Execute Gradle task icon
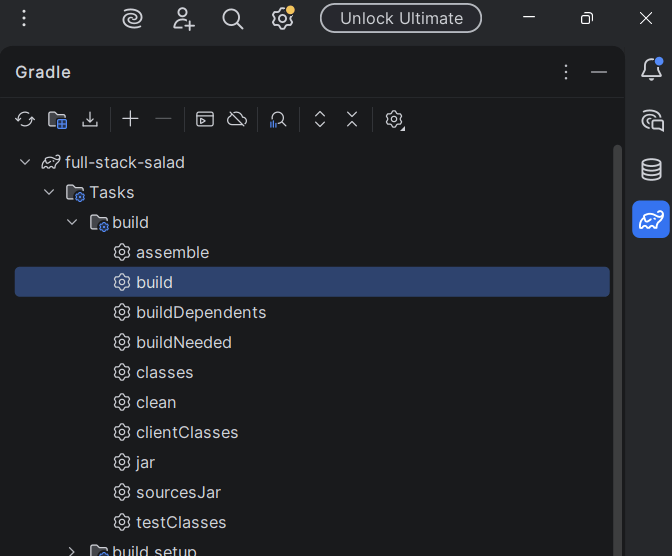 (205, 119)
